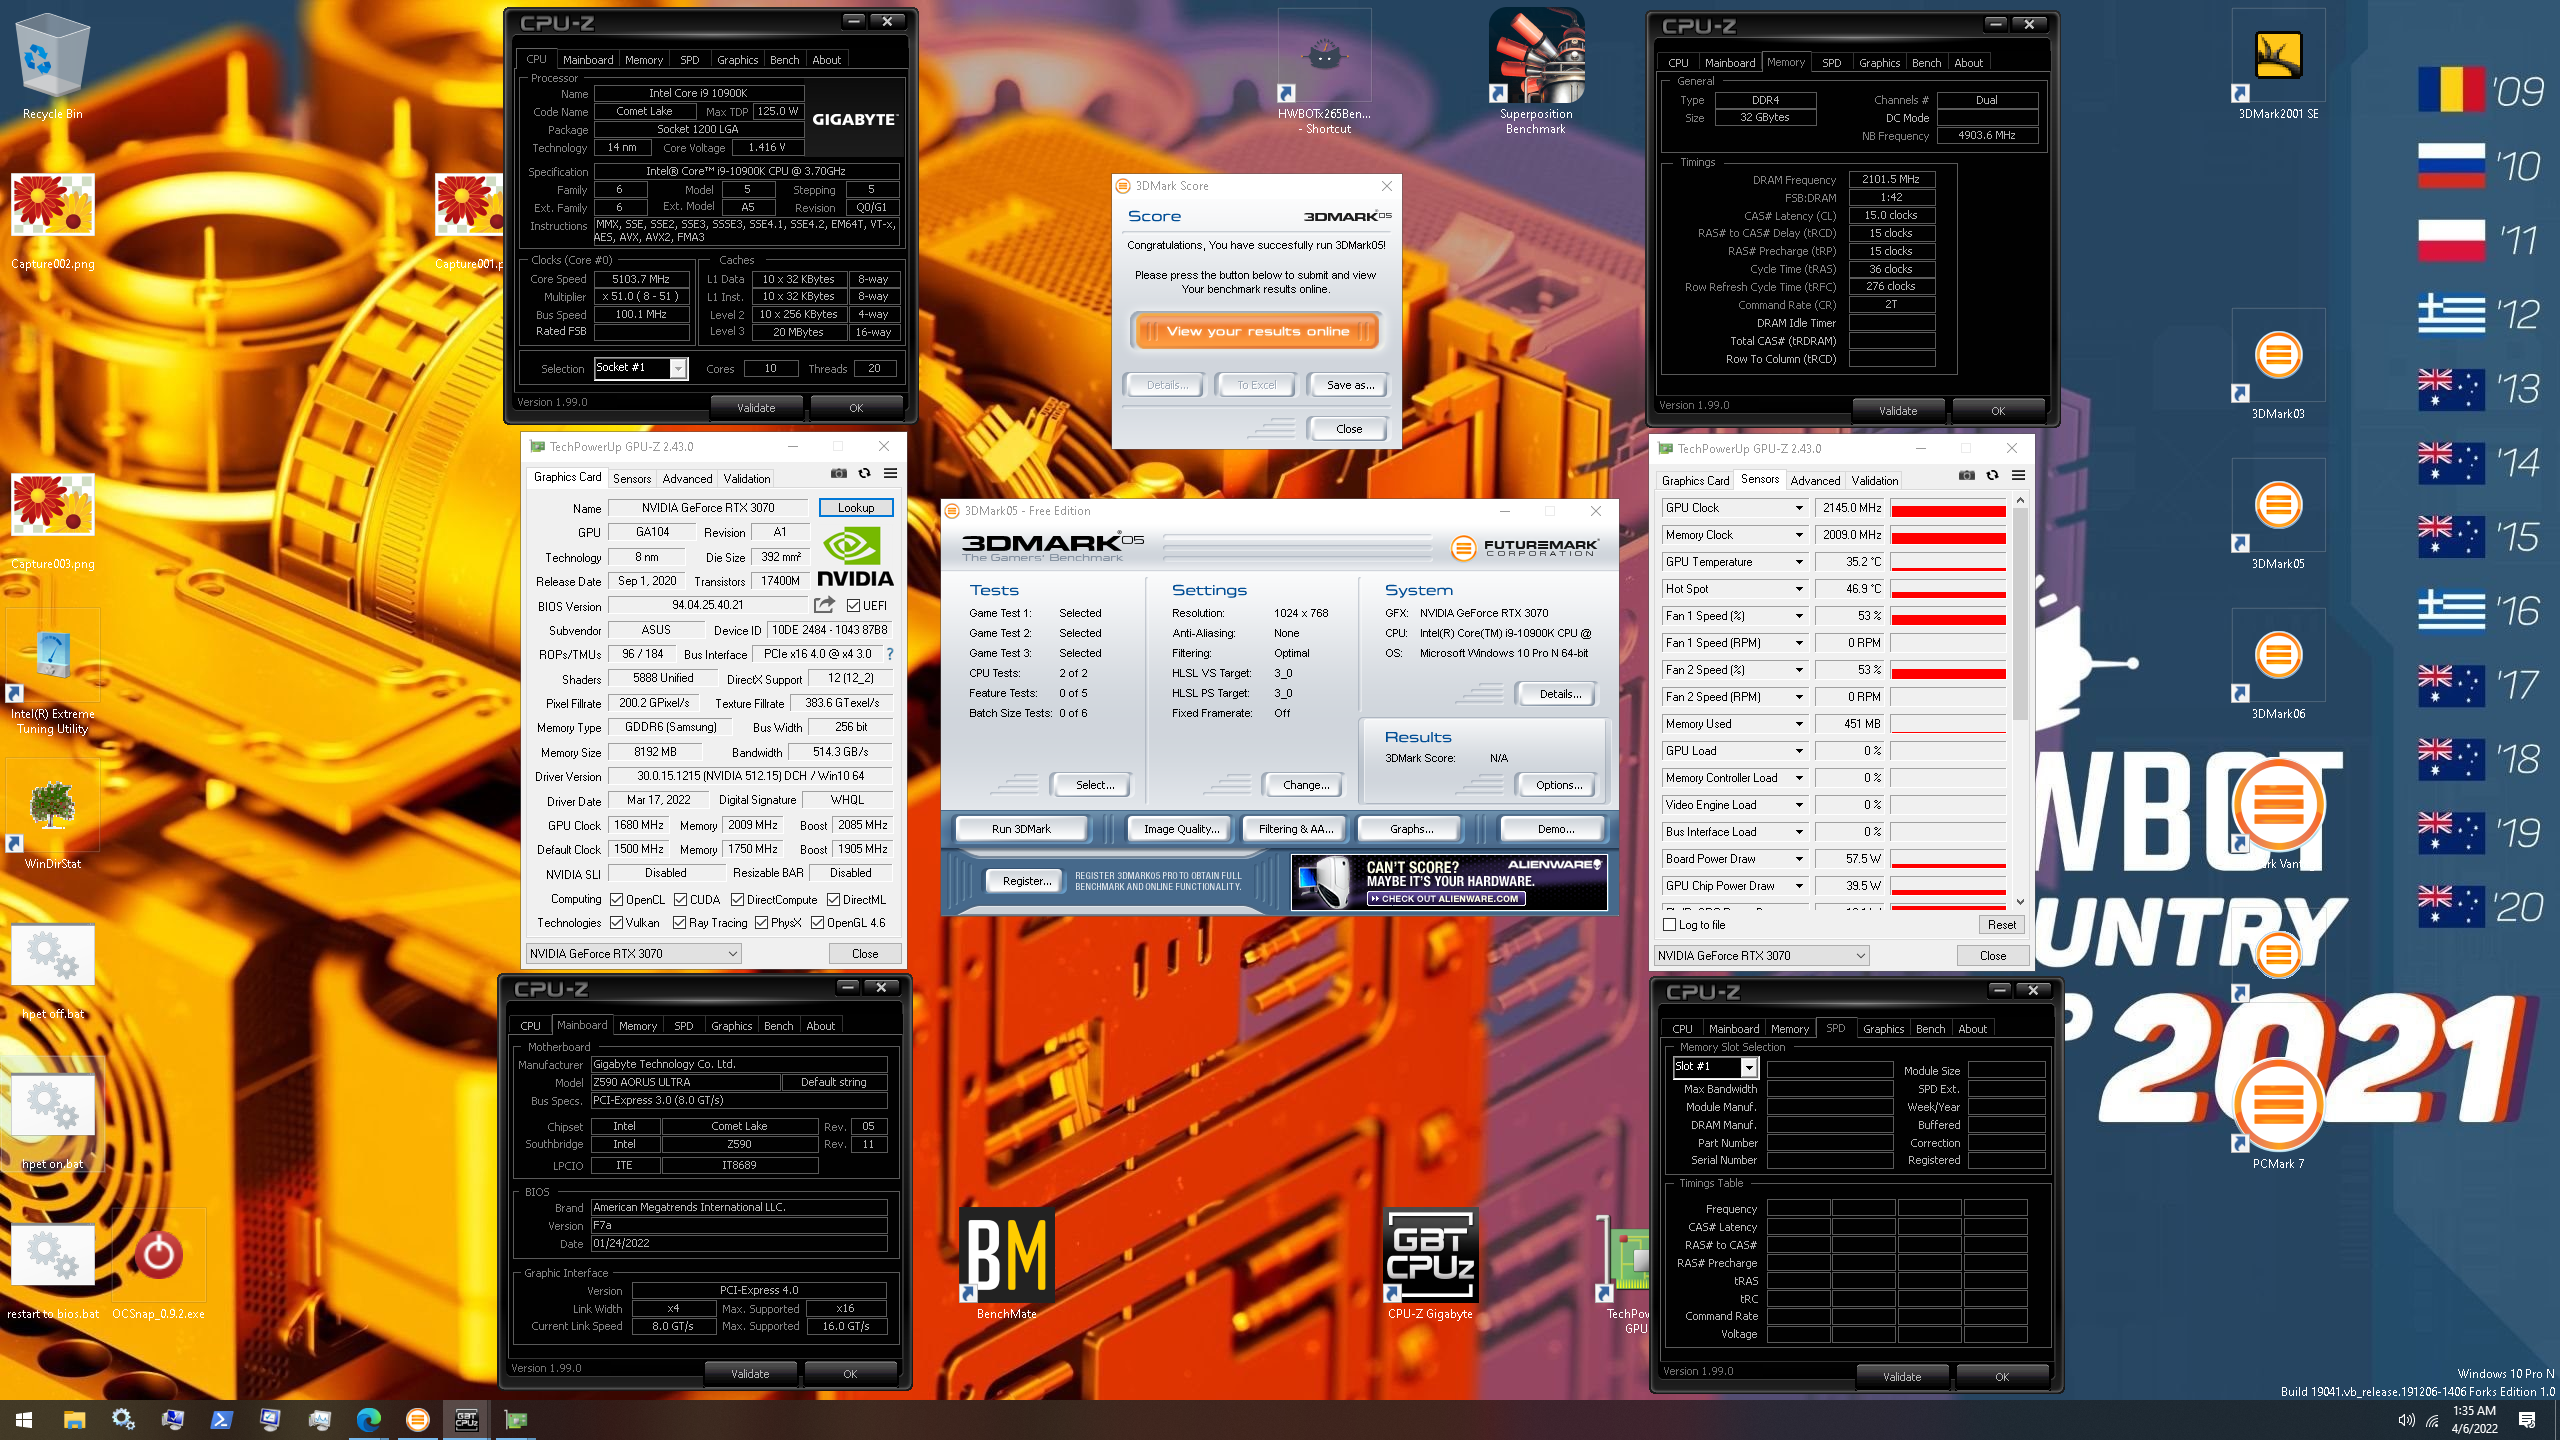Click the GPU Temperature sensor graph
The image size is (2560, 1440).
(1948, 562)
